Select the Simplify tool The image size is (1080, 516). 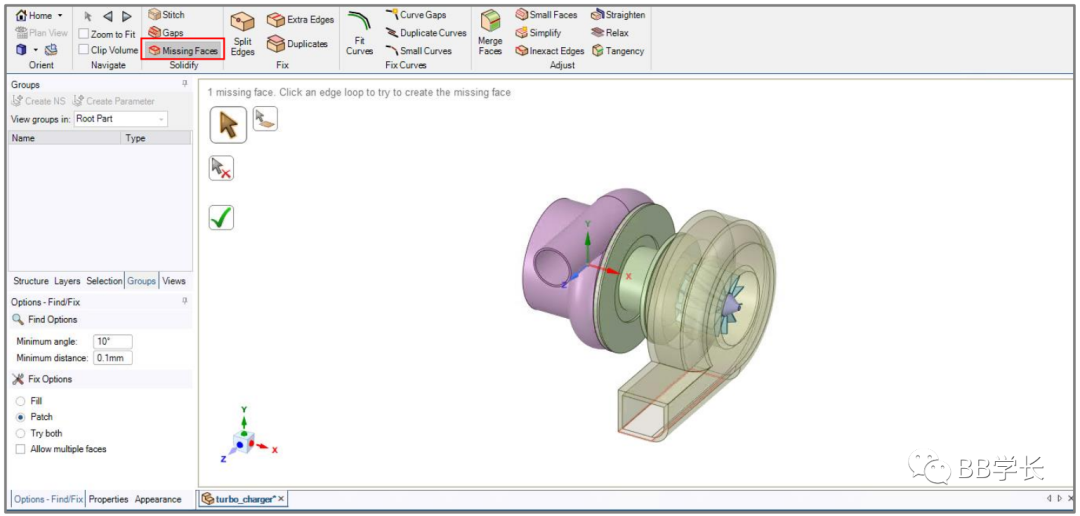[x=538, y=32]
